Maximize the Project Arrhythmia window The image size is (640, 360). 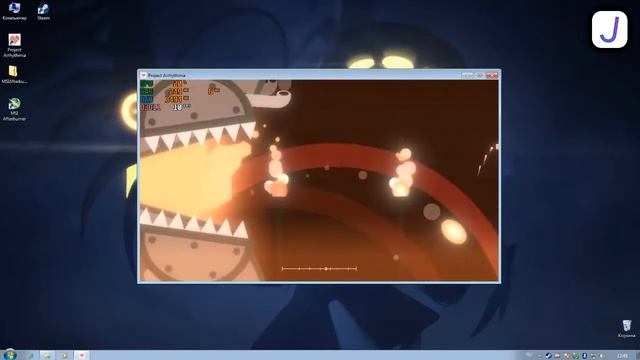(480, 75)
